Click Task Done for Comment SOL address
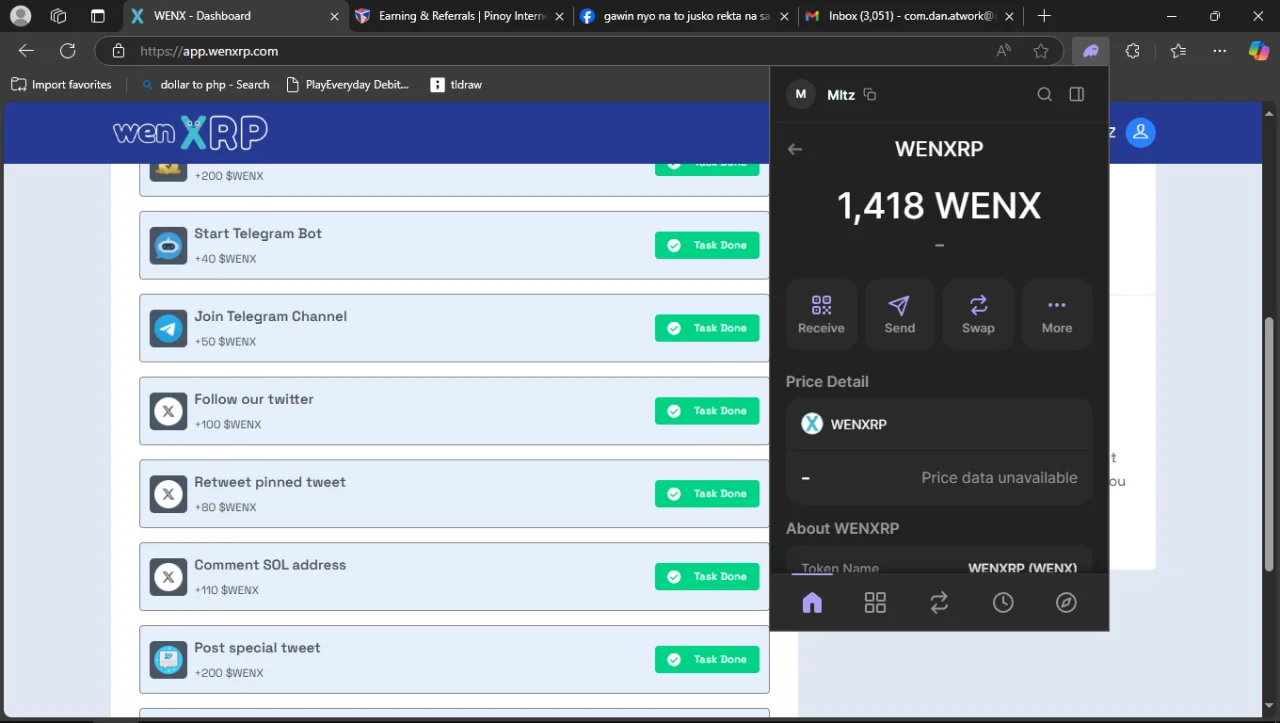 (707, 577)
